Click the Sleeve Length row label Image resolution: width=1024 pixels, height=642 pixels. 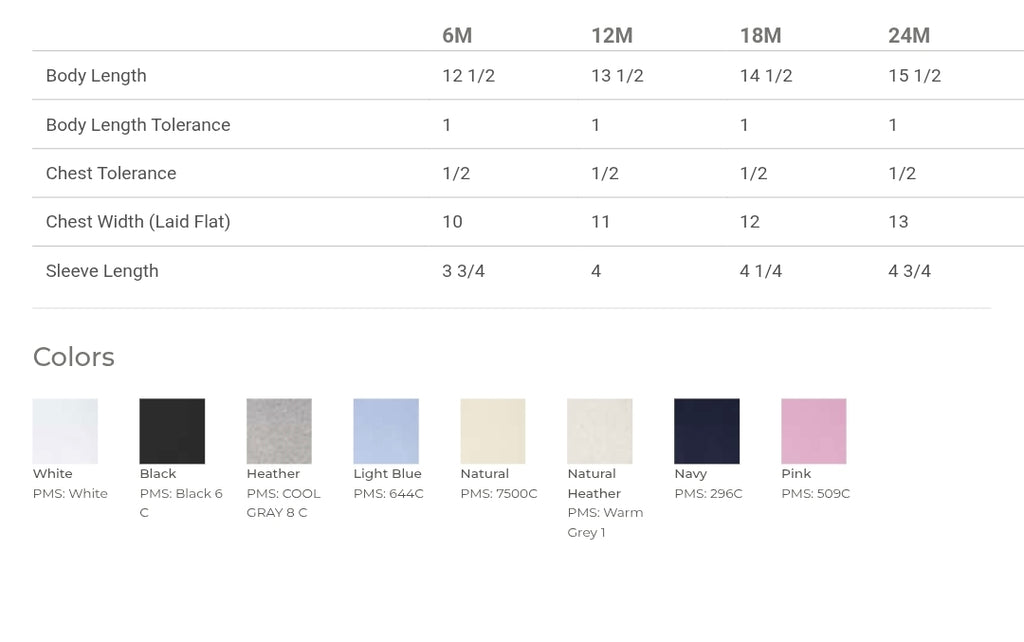[x=102, y=271]
